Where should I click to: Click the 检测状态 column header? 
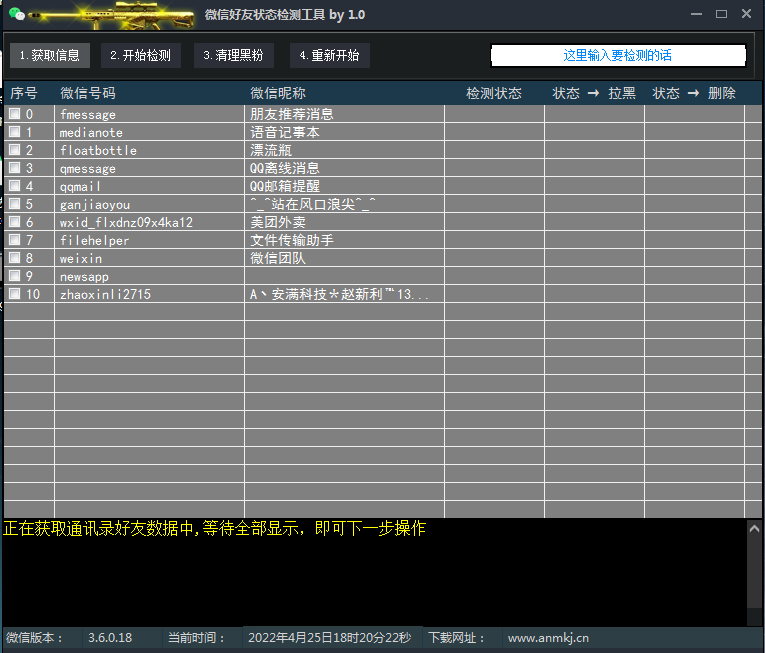click(494, 93)
